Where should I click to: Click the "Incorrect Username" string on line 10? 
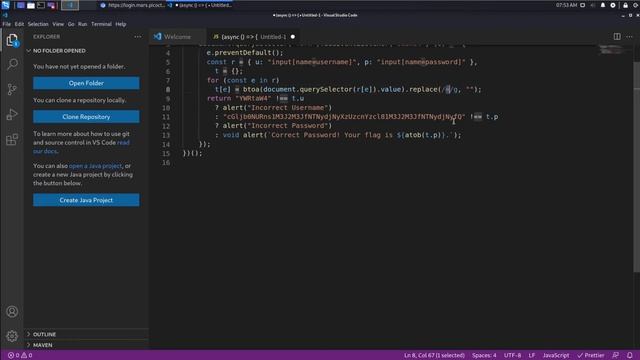[289, 108]
